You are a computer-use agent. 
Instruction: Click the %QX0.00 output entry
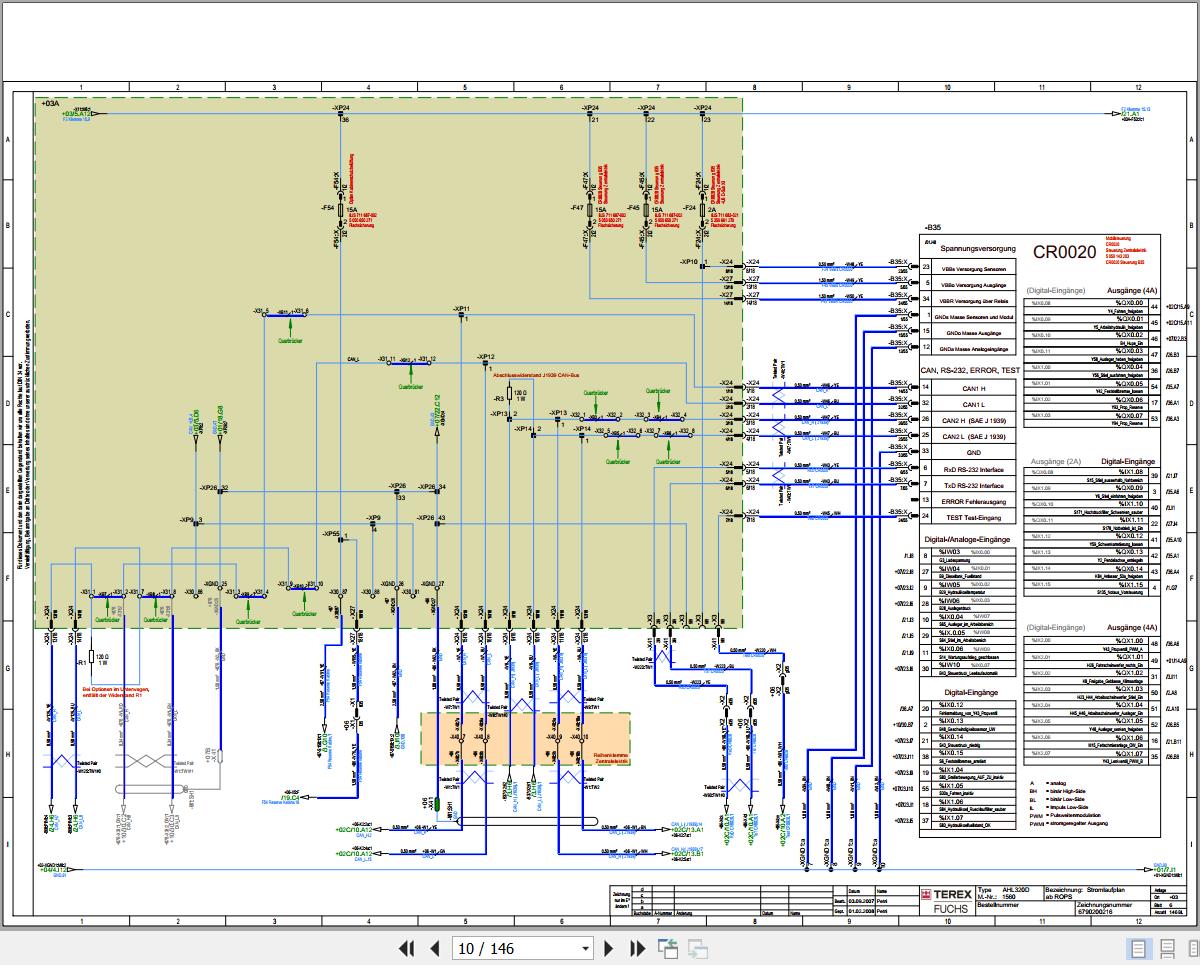(x=1129, y=301)
